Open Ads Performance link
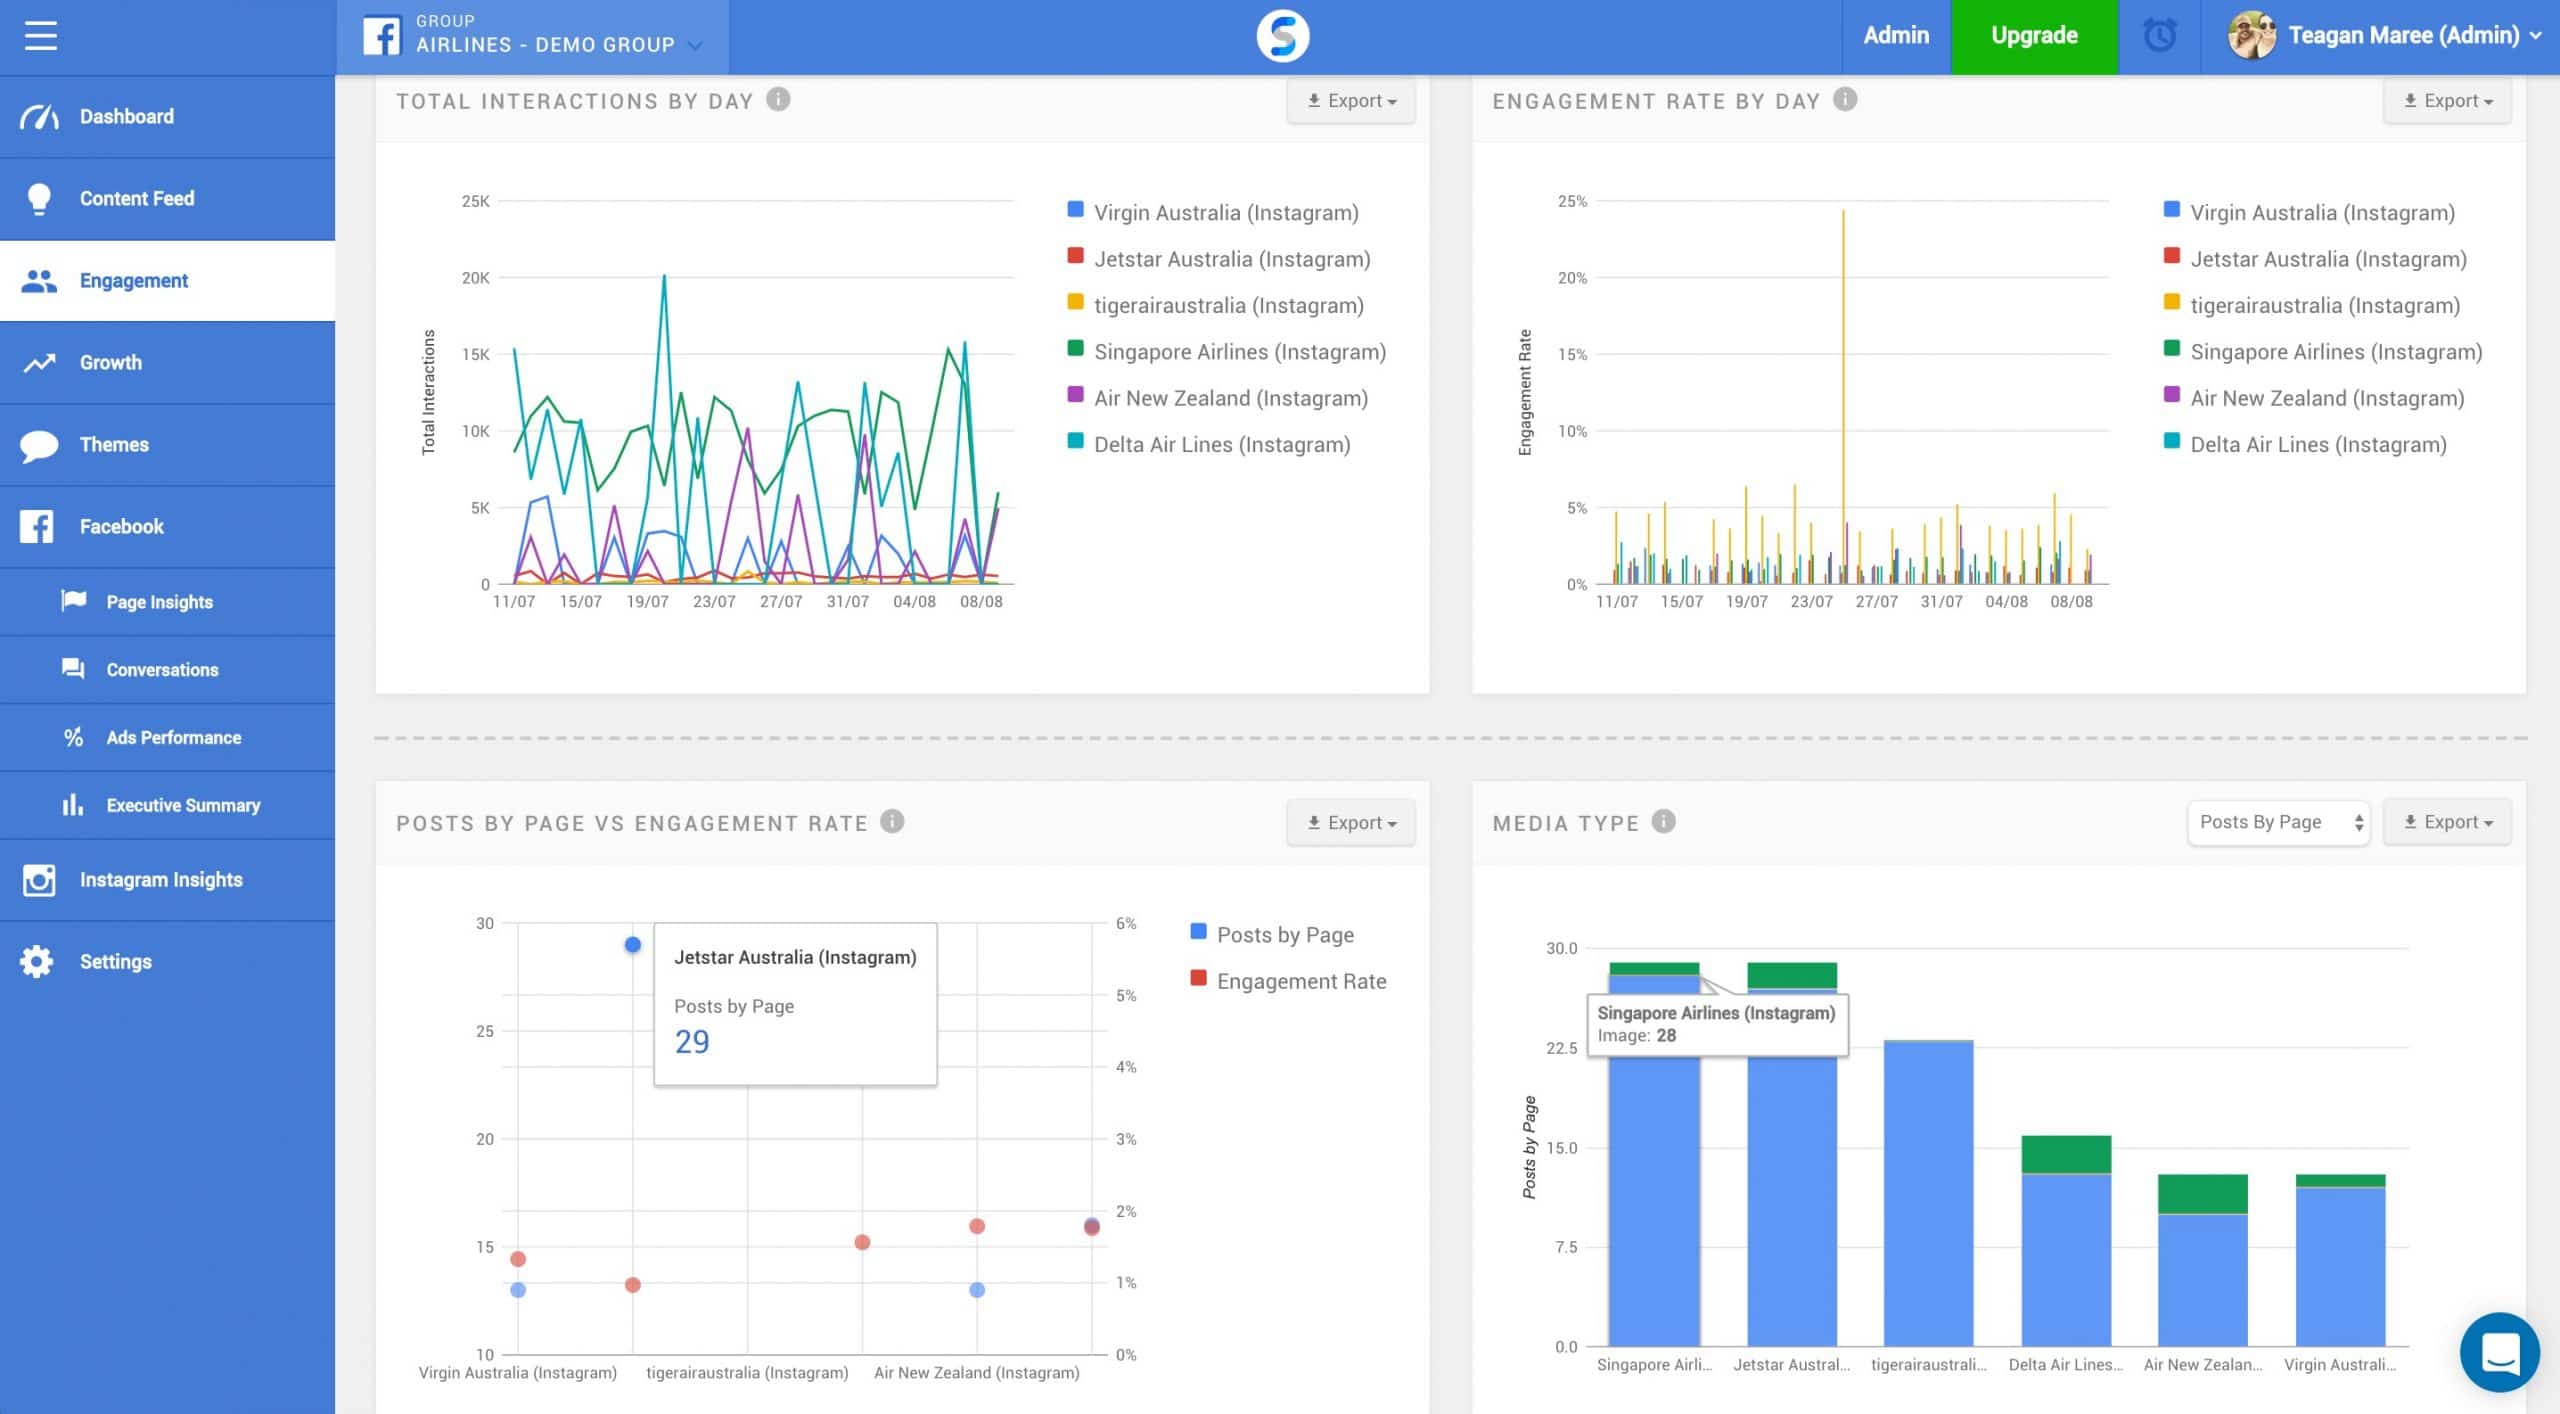This screenshot has height=1414, width=2560. (167, 738)
